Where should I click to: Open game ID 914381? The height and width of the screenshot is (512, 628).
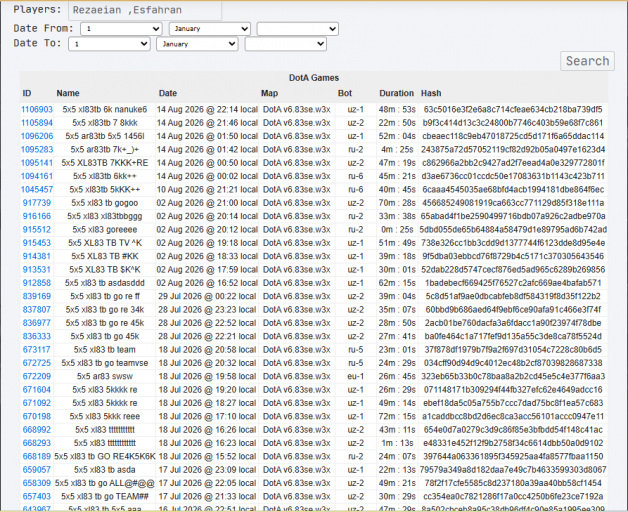pyautogui.click(x=37, y=256)
